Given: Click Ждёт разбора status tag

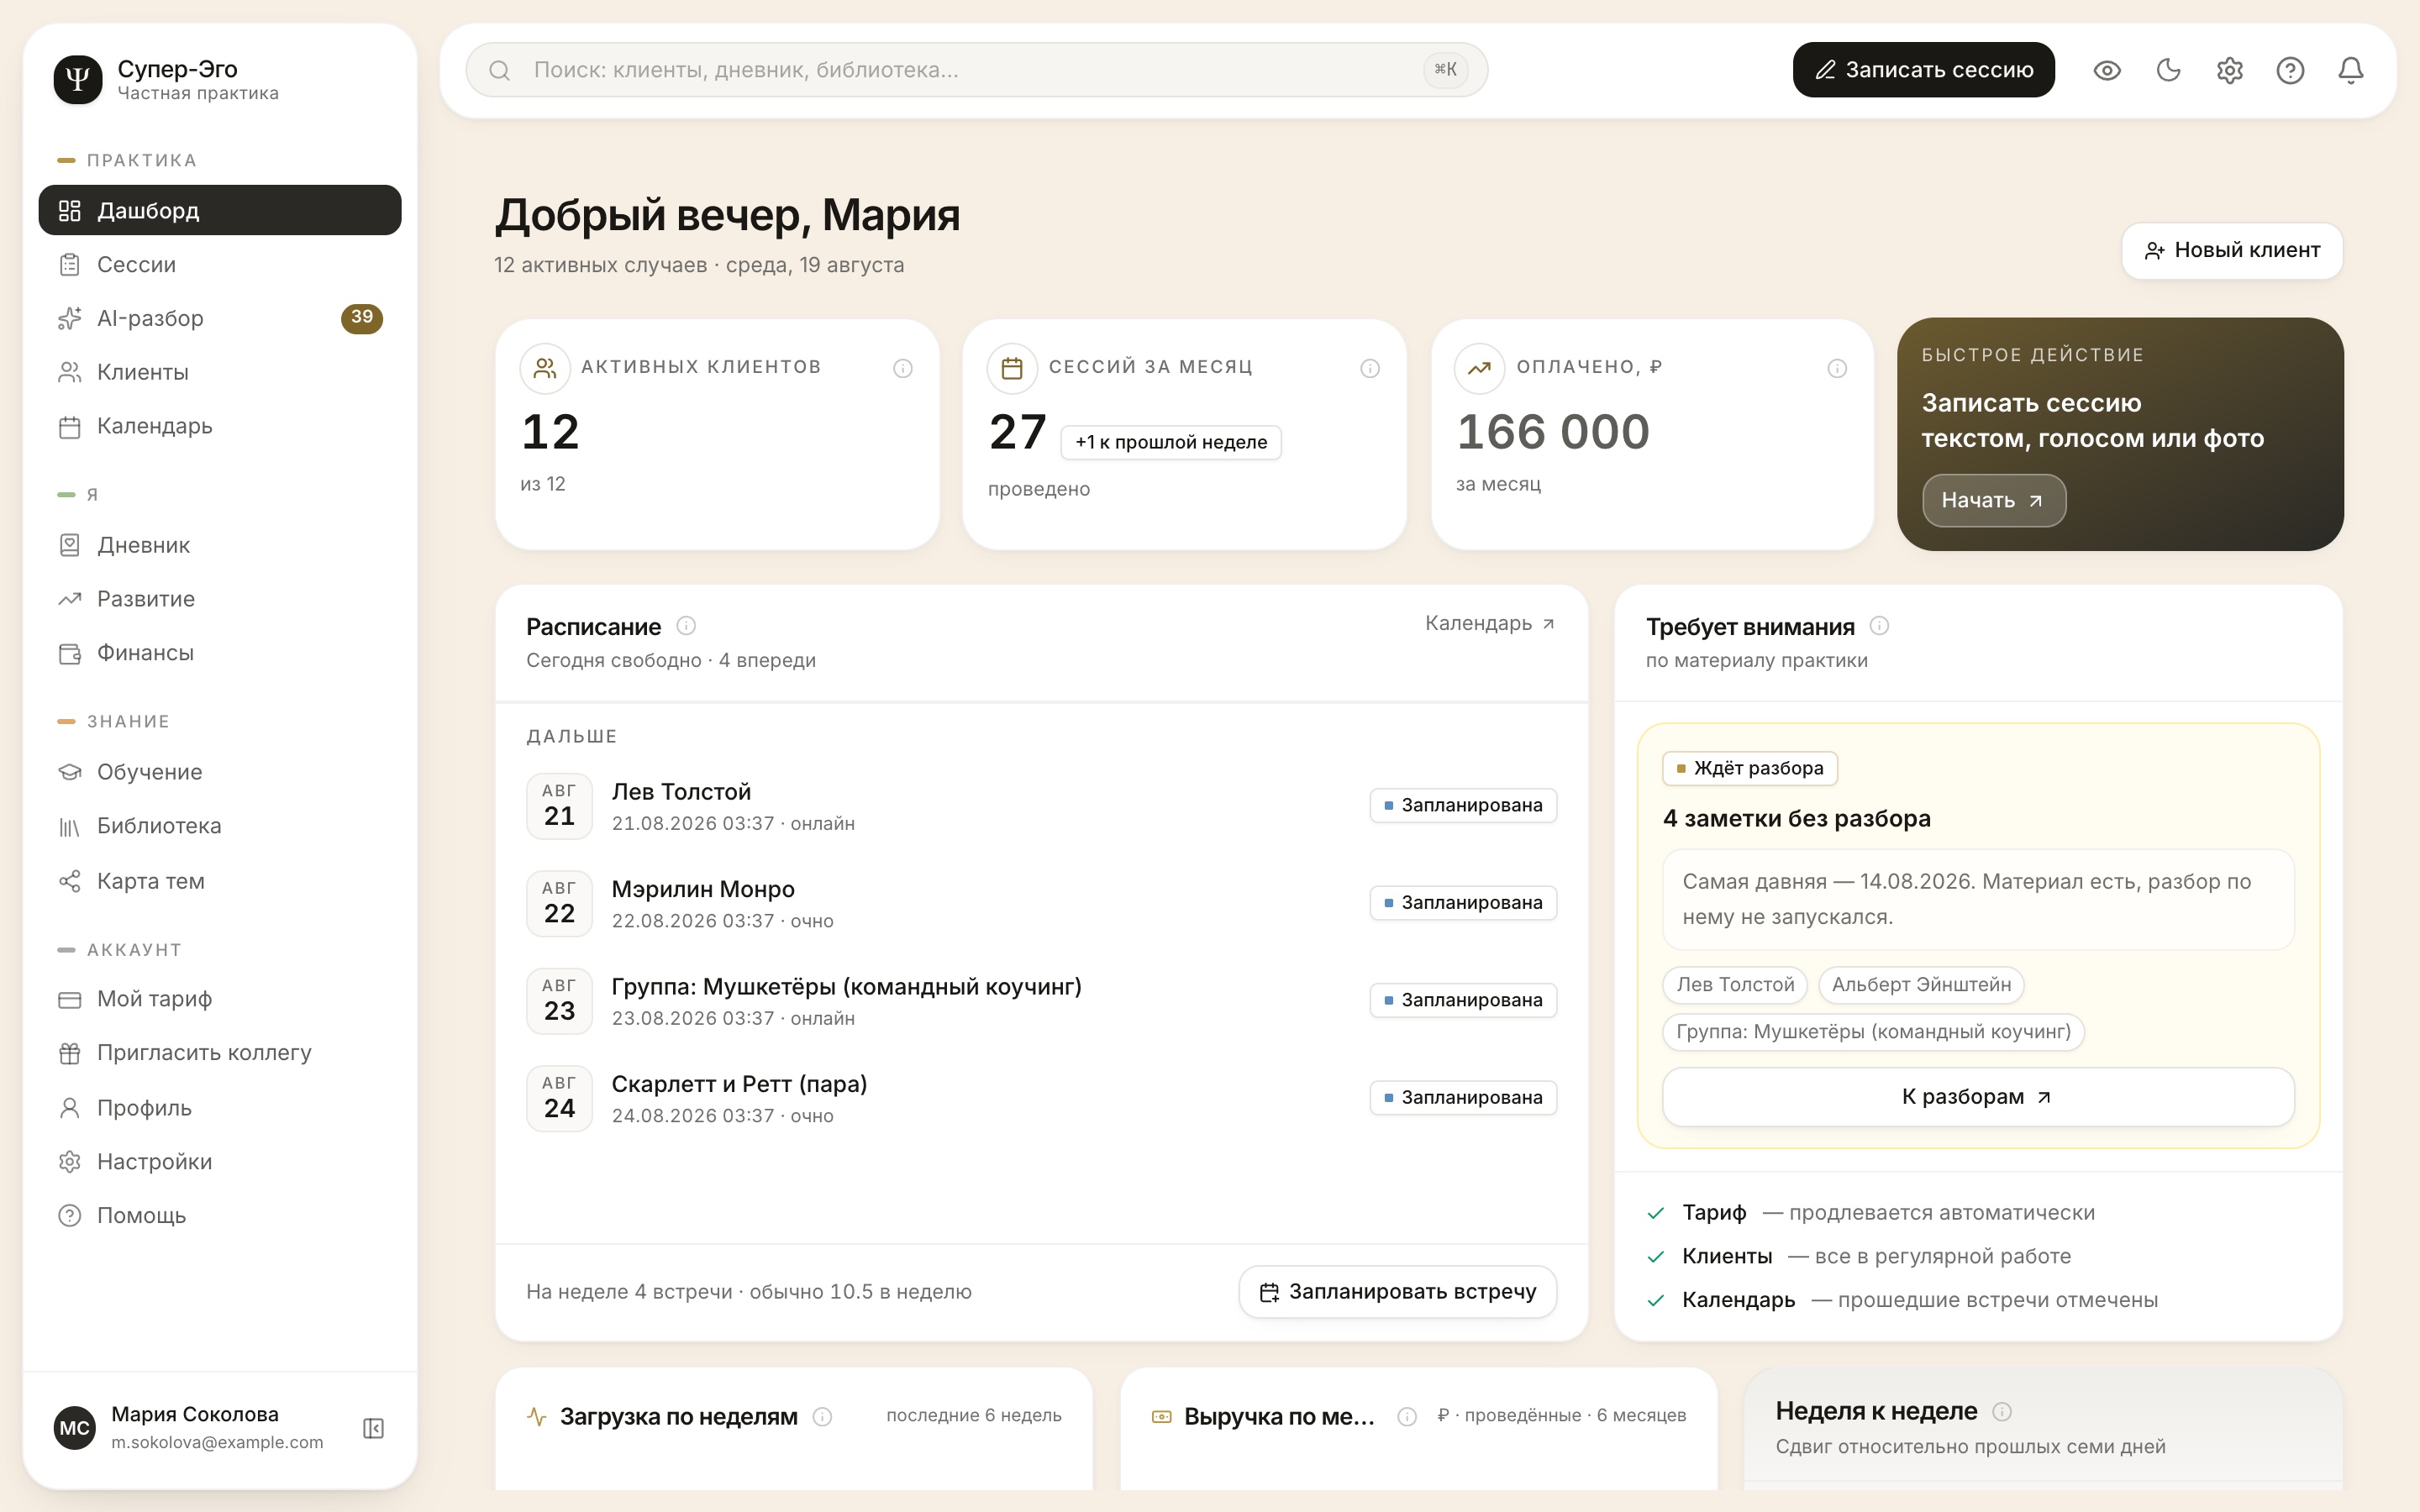Looking at the screenshot, I should tap(1749, 768).
